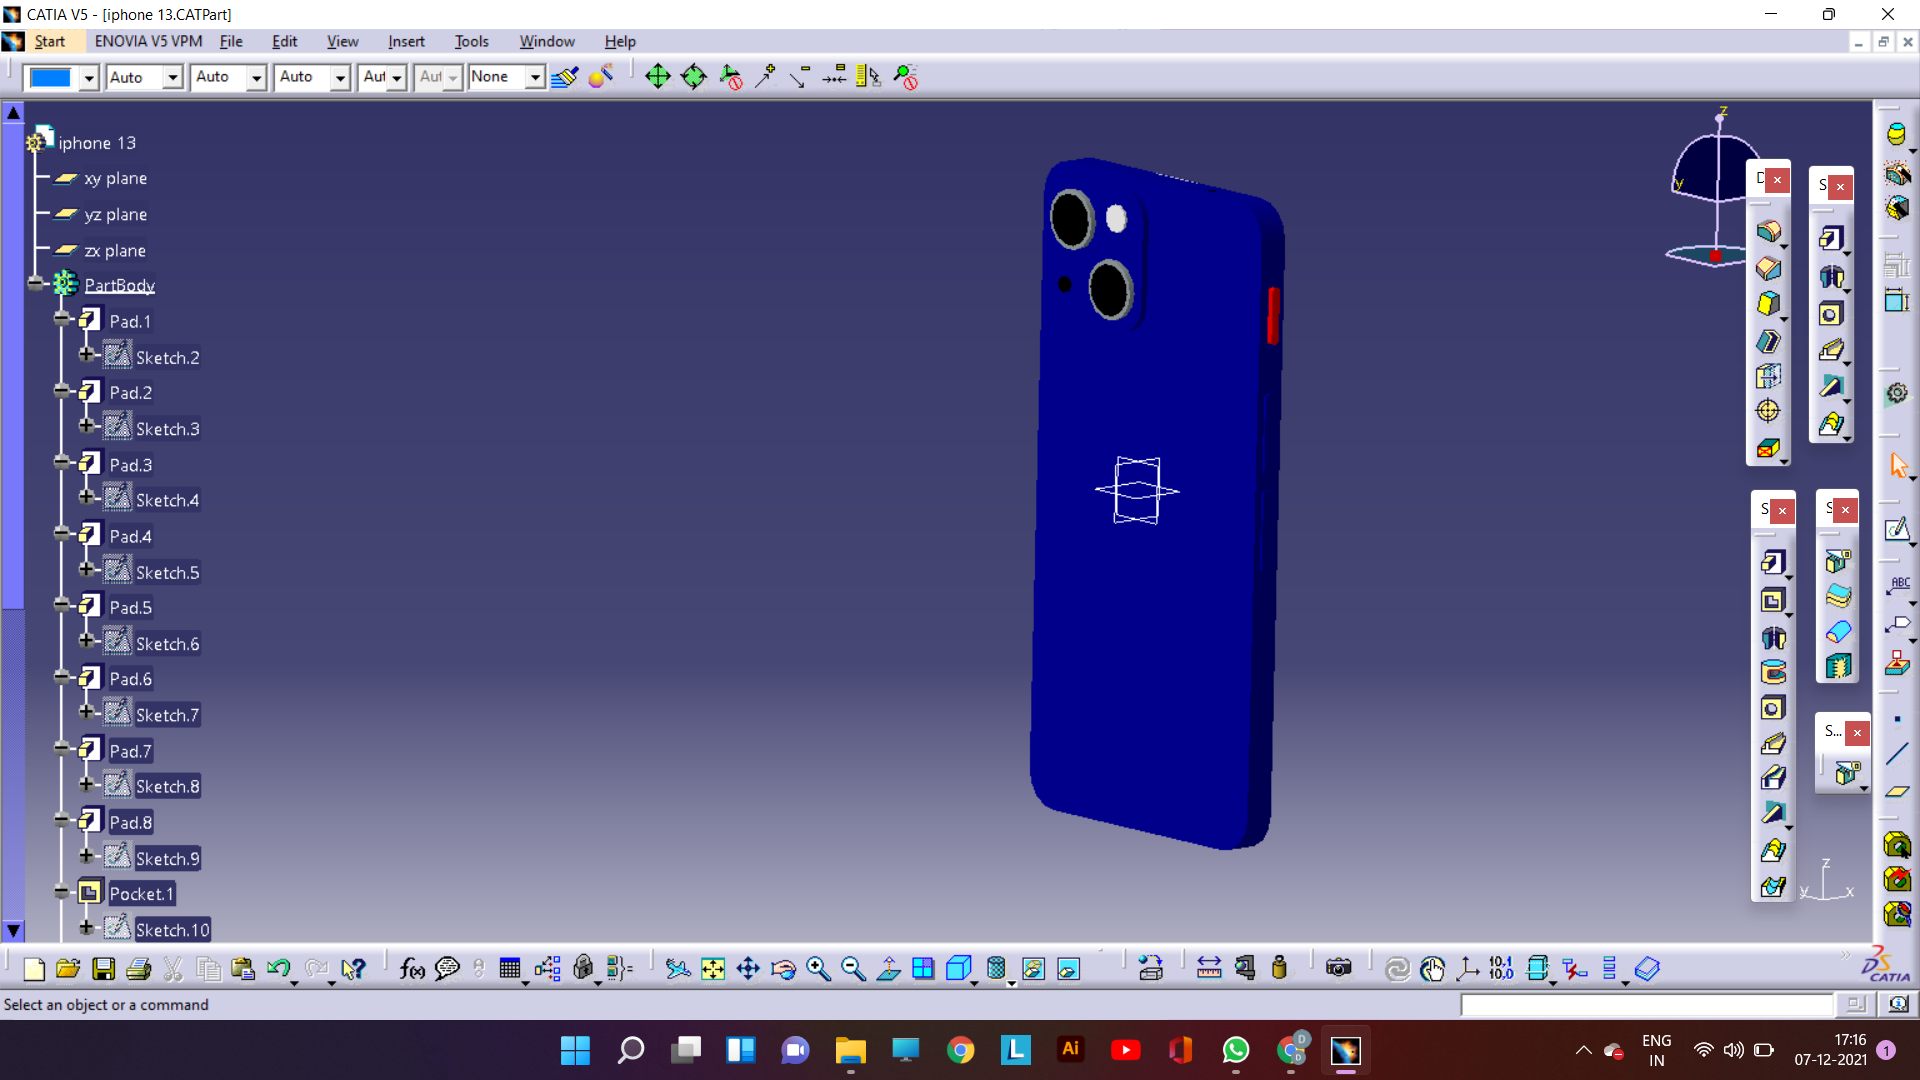Collapse the Pocket.1 node
The width and height of the screenshot is (1920, 1080).
coord(62,892)
